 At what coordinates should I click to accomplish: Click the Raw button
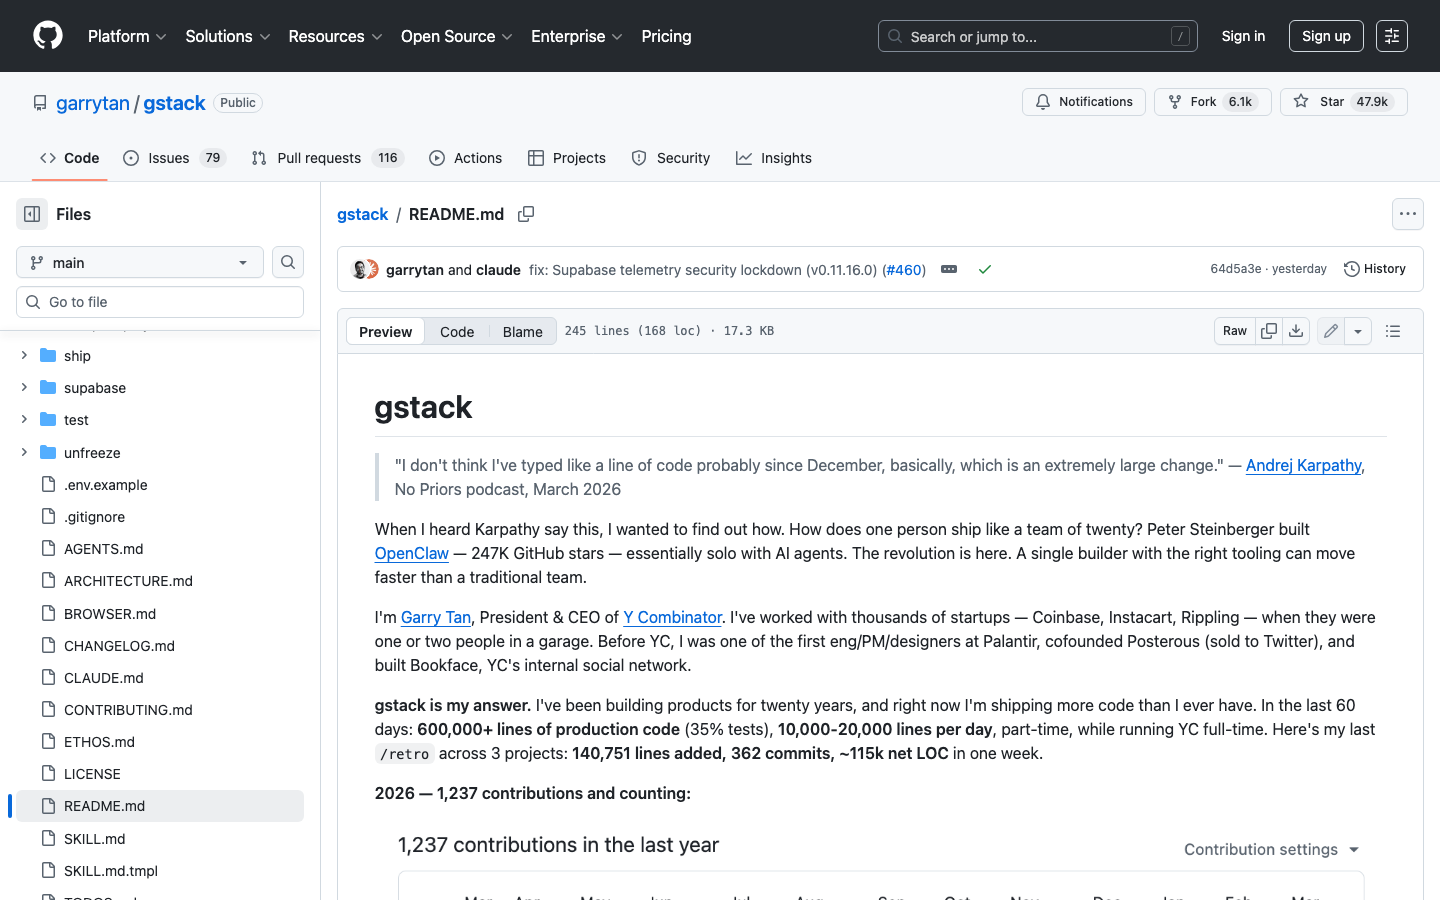point(1235,331)
